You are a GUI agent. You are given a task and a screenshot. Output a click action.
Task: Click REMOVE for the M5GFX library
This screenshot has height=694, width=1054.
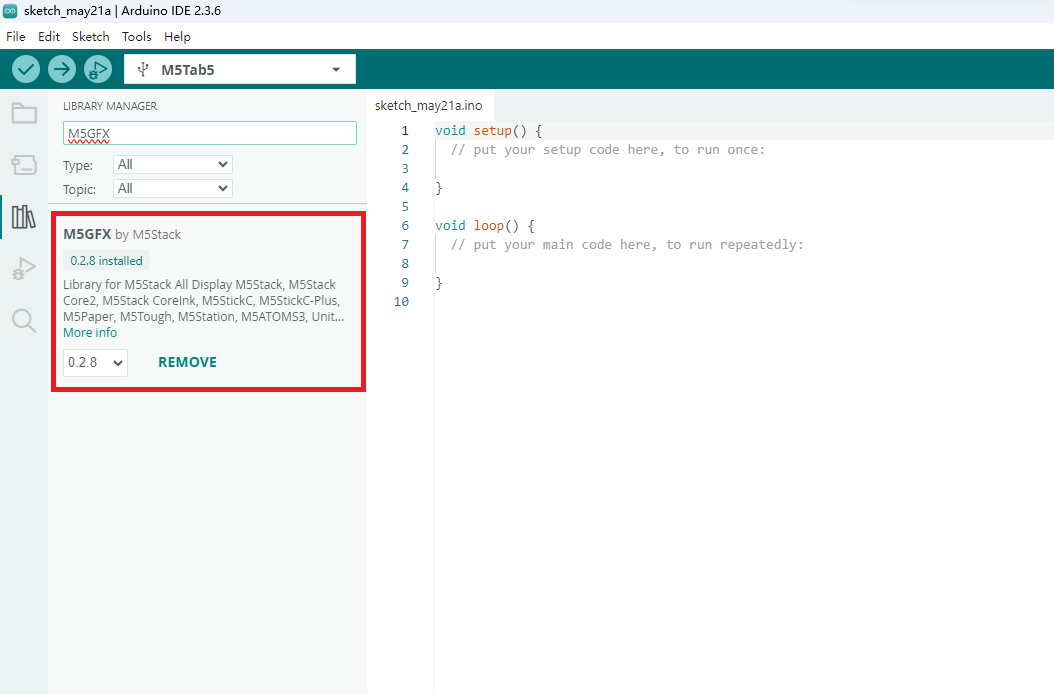click(x=188, y=362)
